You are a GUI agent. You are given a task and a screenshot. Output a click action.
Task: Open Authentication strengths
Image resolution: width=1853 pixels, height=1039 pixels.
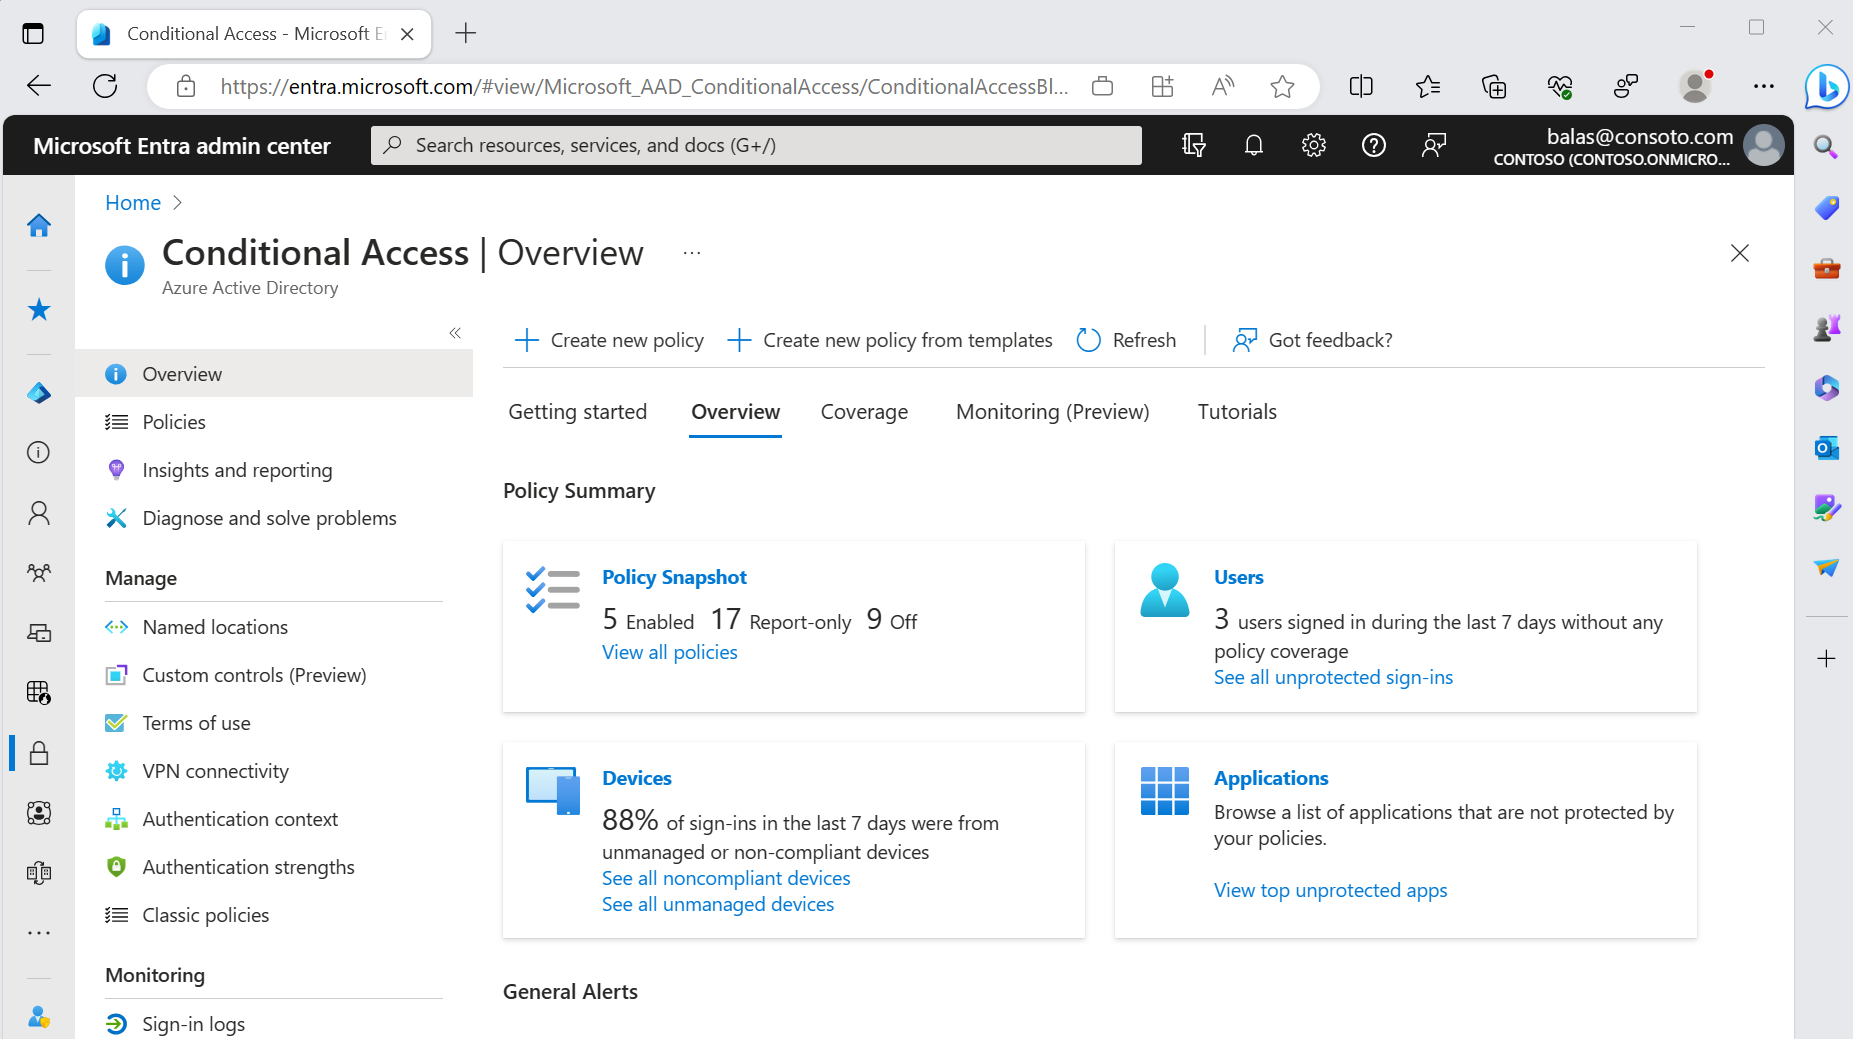click(x=274, y=867)
